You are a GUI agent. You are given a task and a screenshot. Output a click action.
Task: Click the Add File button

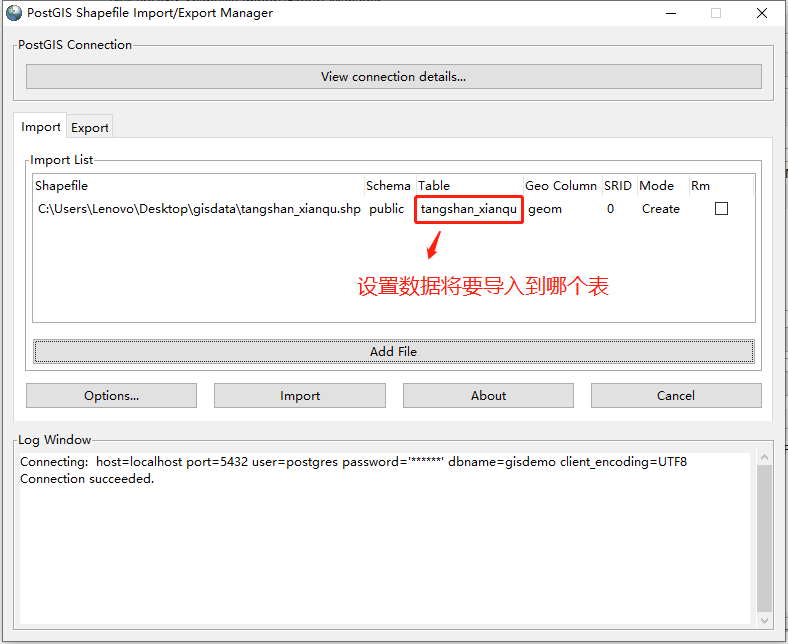coord(393,352)
